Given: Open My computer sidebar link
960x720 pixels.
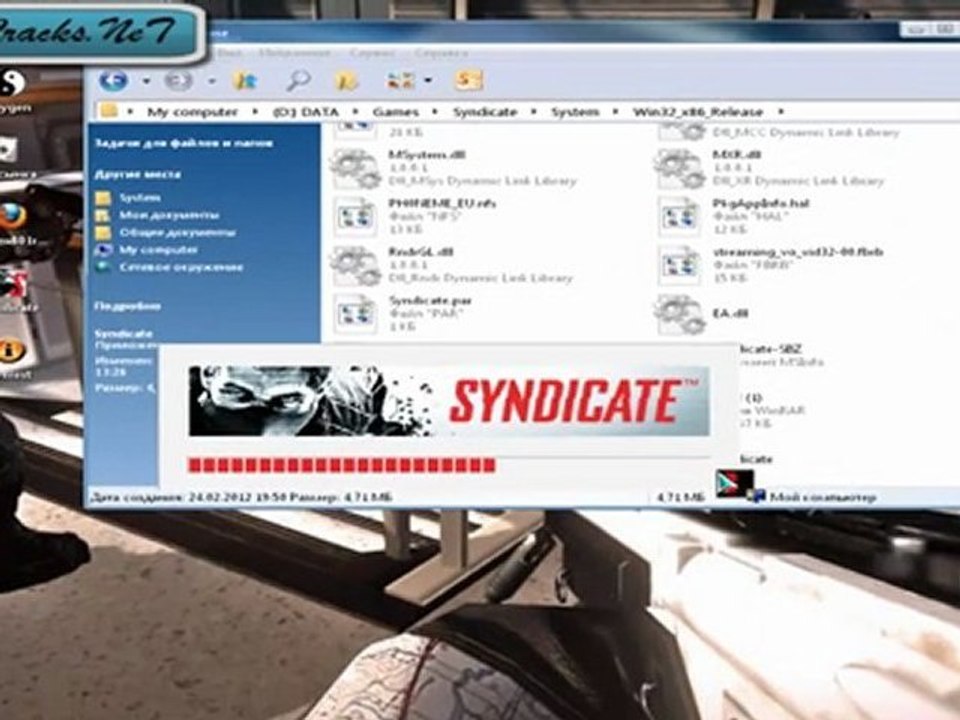Looking at the screenshot, I should (x=158, y=250).
